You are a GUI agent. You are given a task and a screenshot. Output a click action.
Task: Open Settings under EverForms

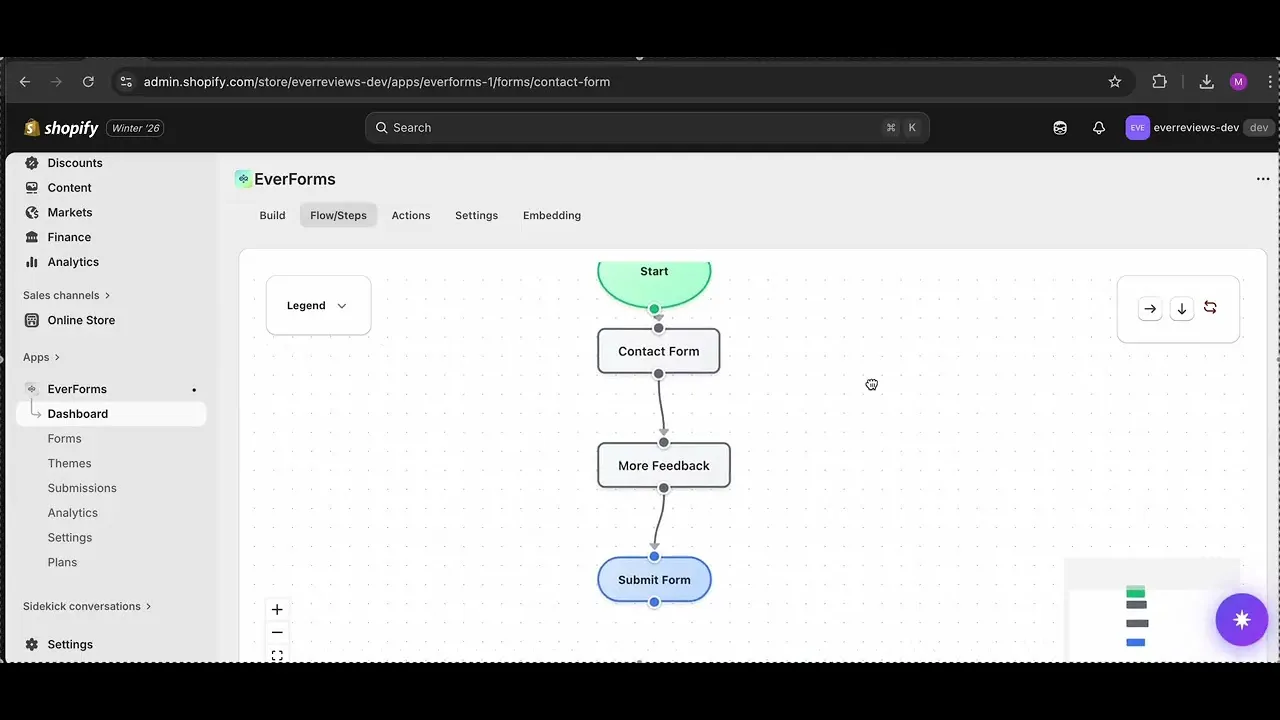(x=70, y=538)
